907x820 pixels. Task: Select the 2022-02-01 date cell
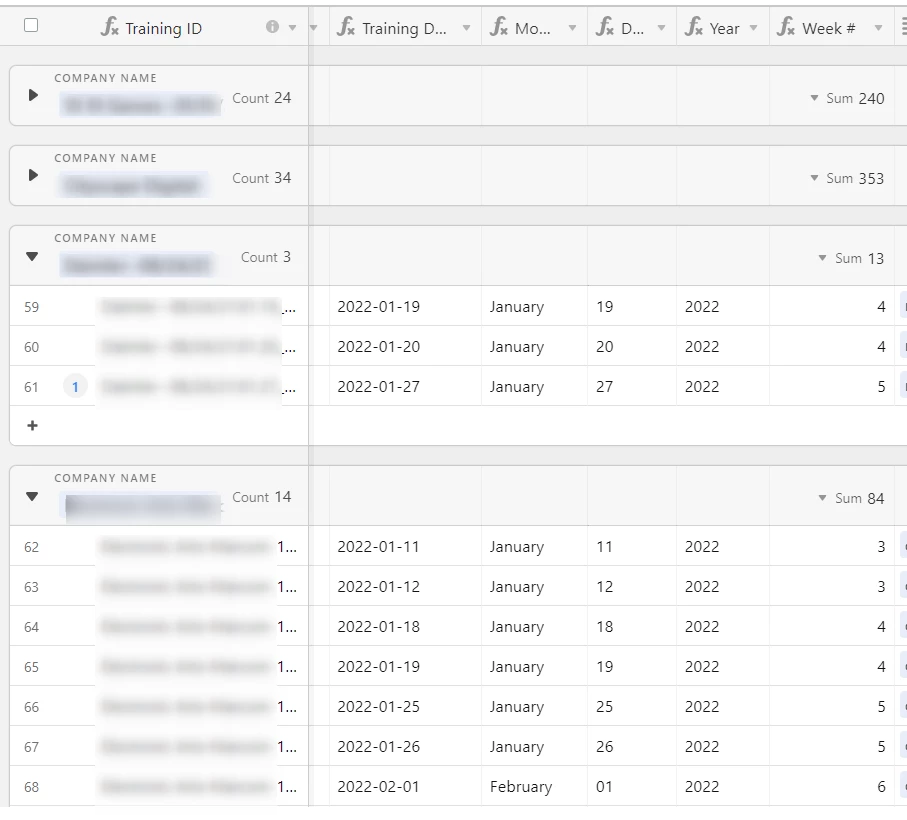(405, 786)
